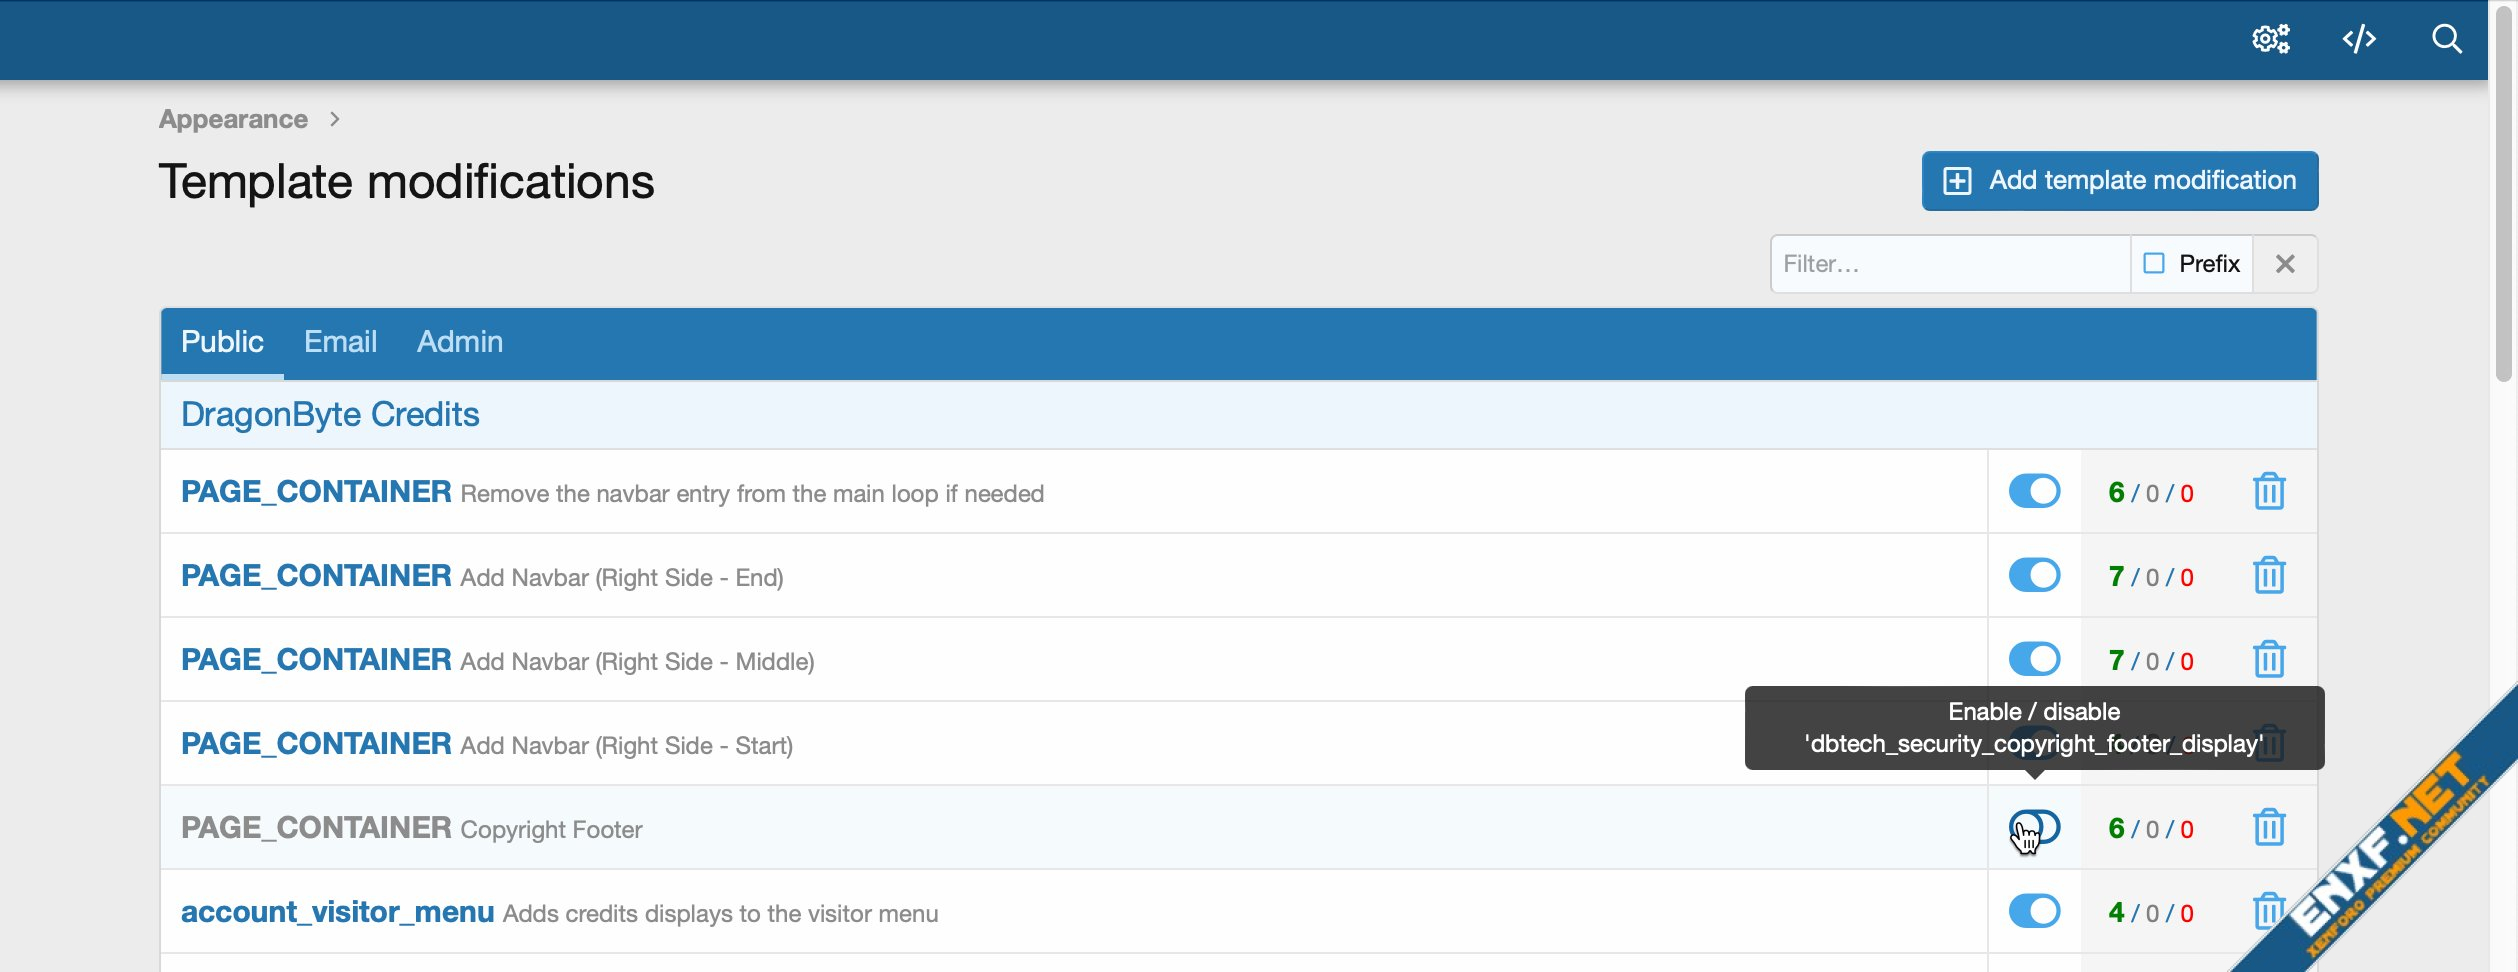
Task: Open search with the magnifier icon
Action: [x=2446, y=39]
